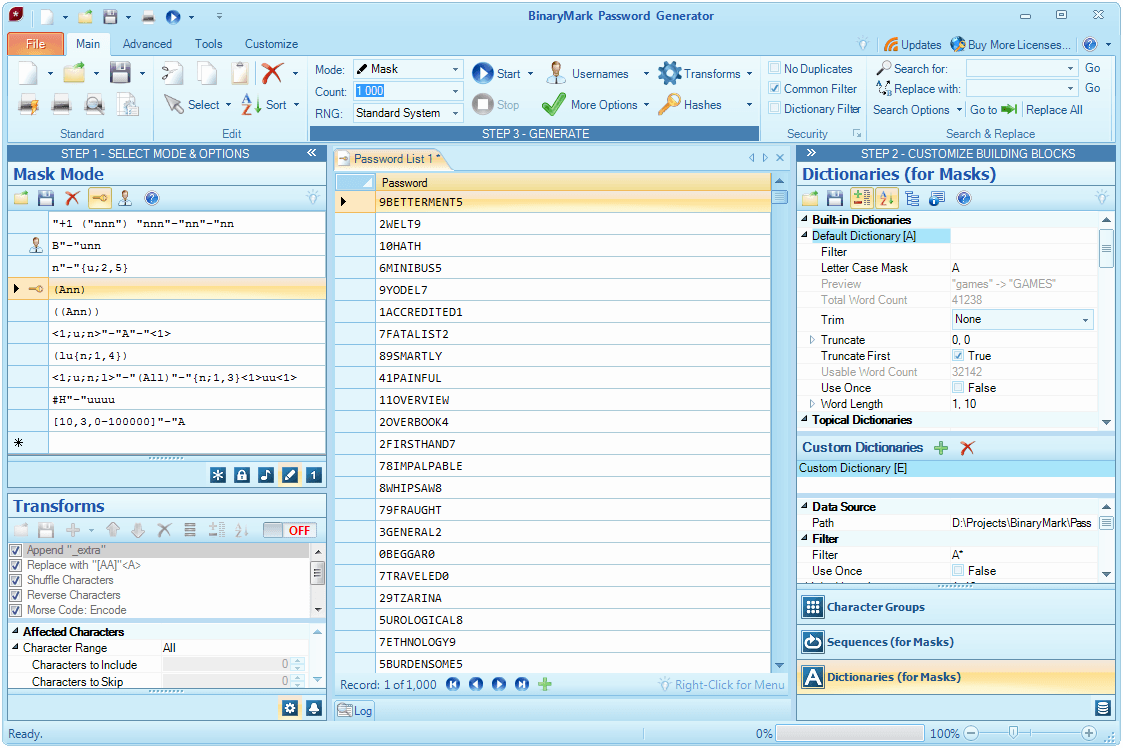The height and width of the screenshot is (748, 1123).
Task: Expand the Trim None dropdown
Action: pyautogui.click(x=1085, y=320)
